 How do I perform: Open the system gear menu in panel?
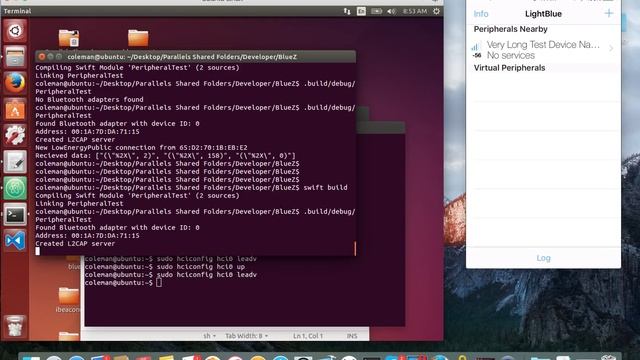[x=436, y=11]
